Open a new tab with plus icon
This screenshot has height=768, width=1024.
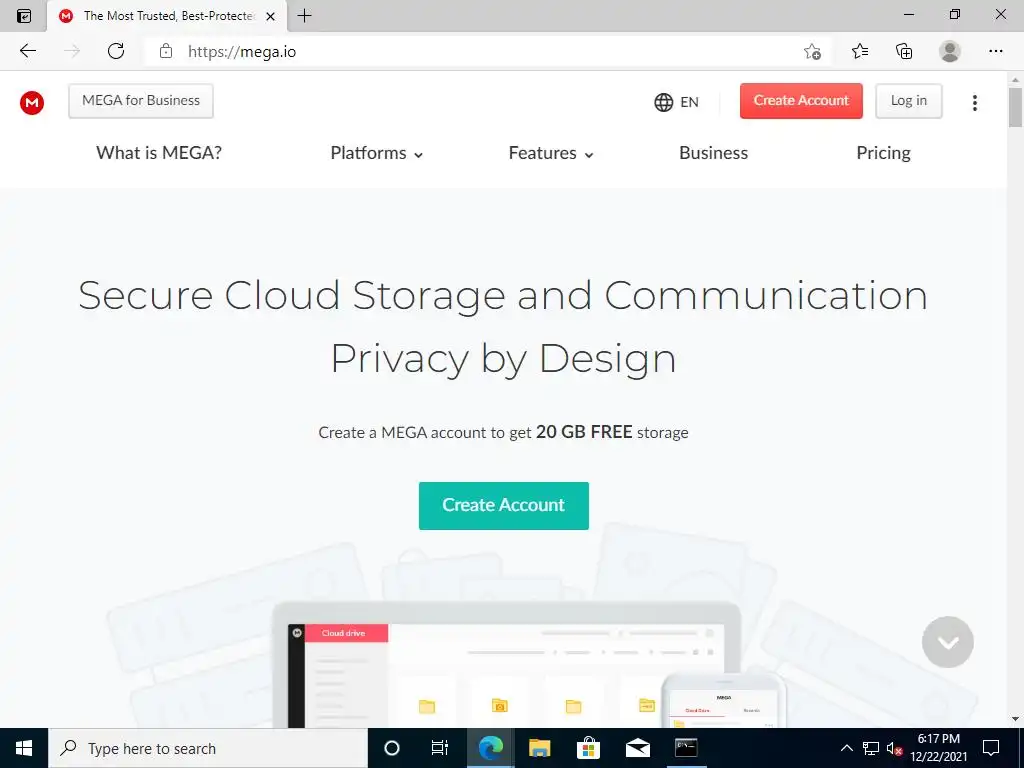point(304,16)
